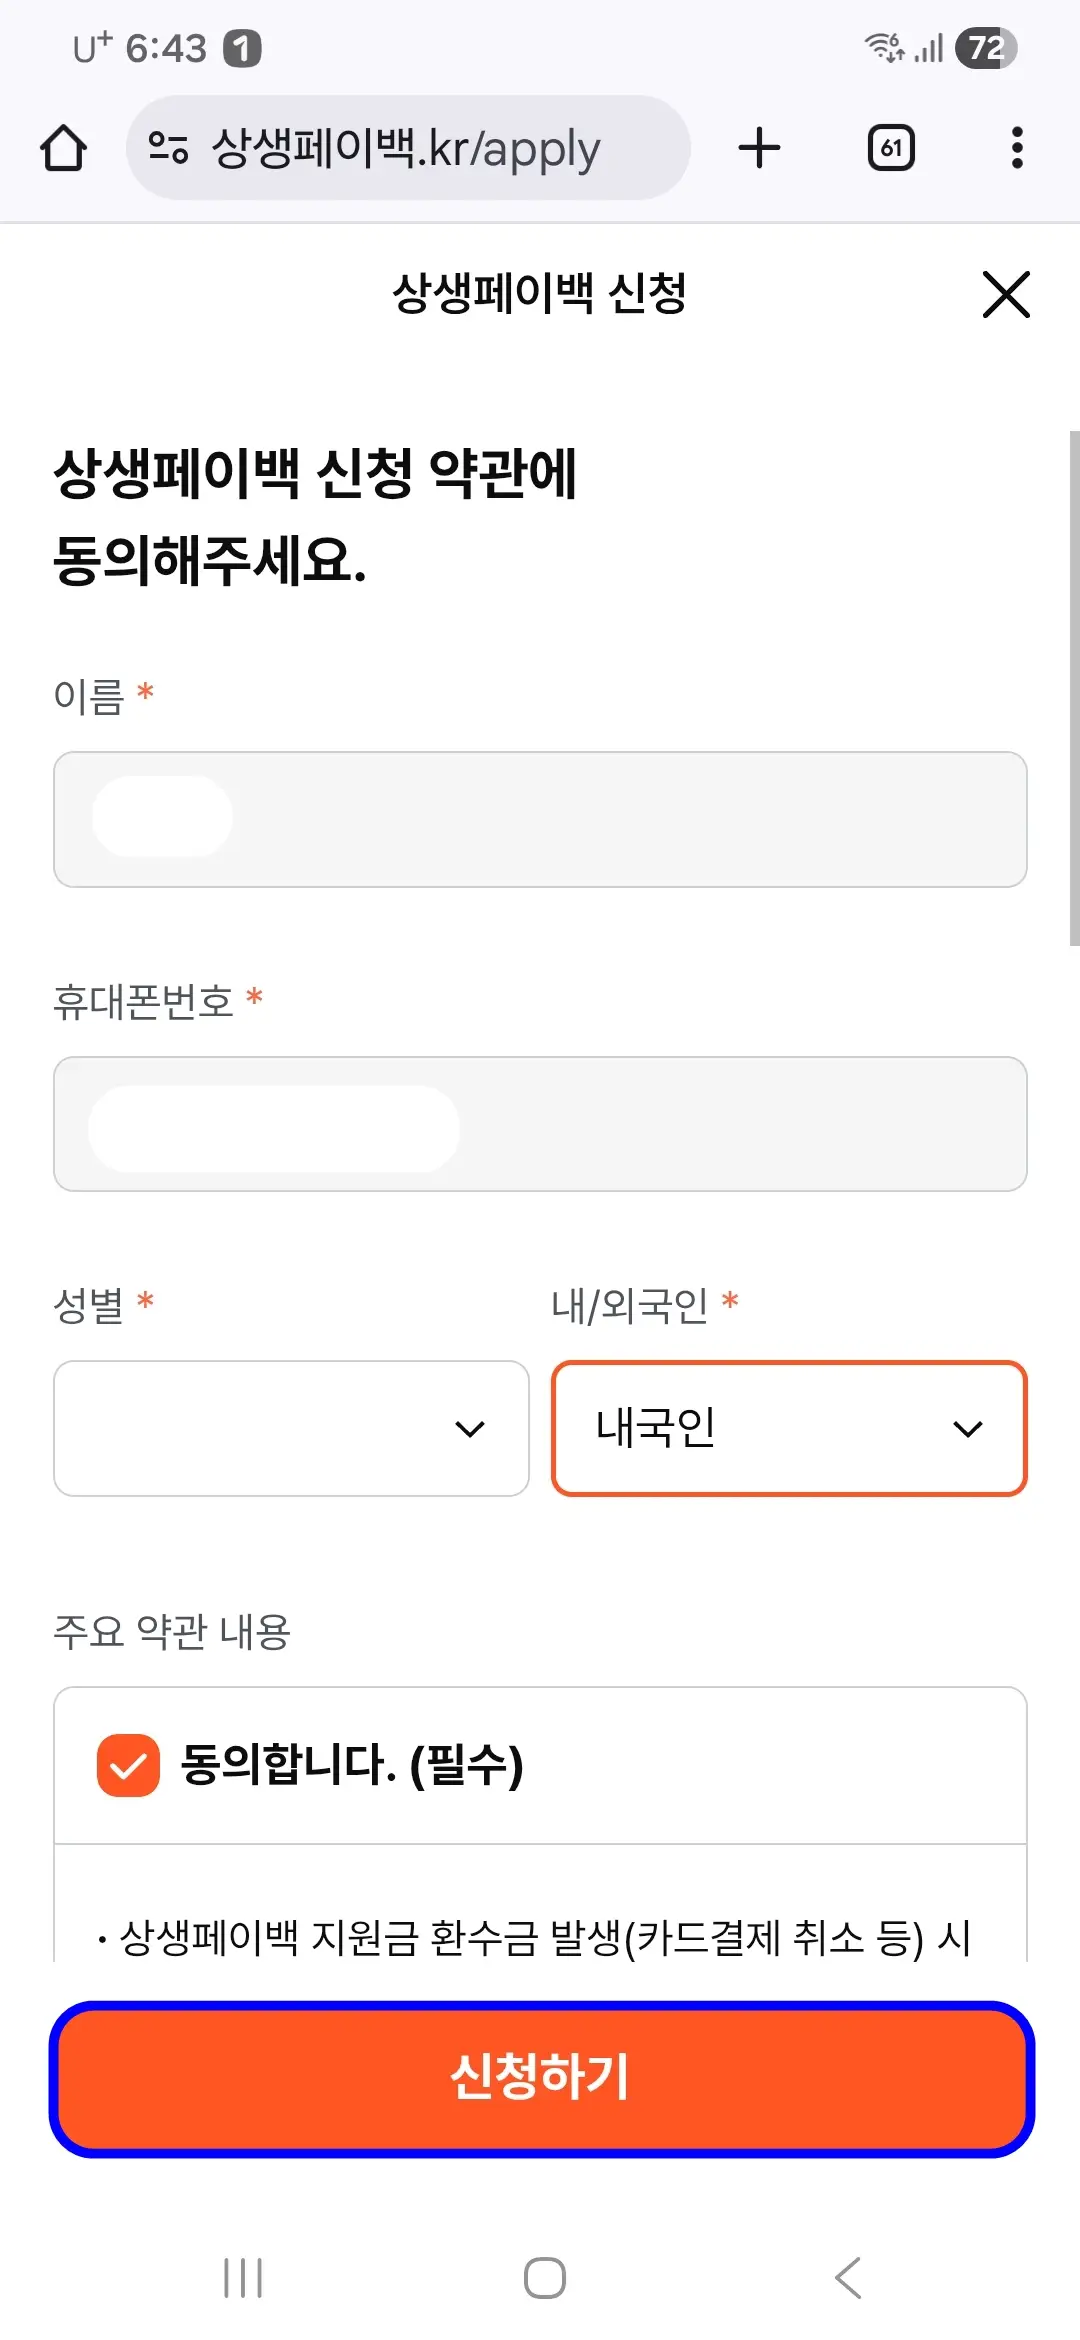Viewport: 1080px width, 2340px height.
Task: Tap the 이름 name input field
Action: point(540,819)
